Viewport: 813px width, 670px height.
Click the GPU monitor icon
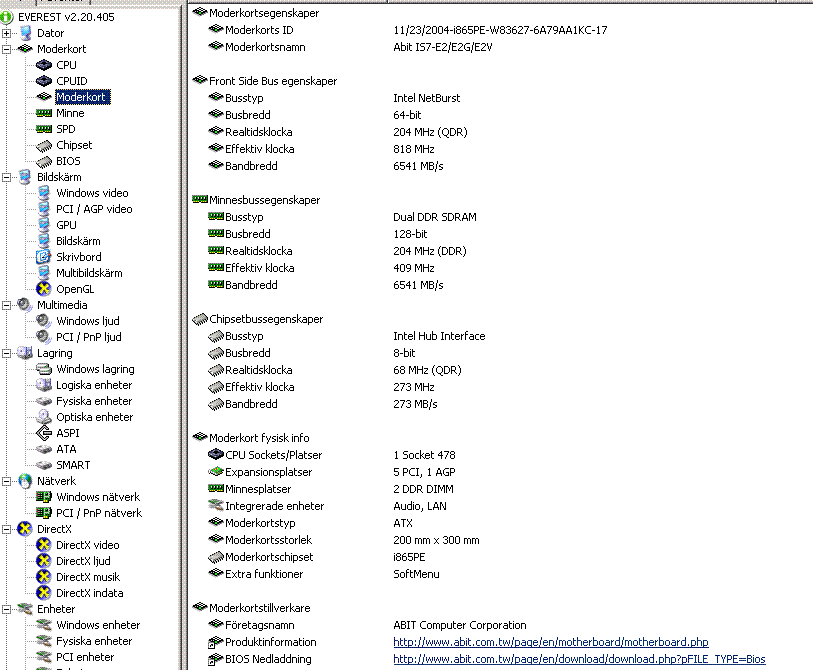click(44, 225)
